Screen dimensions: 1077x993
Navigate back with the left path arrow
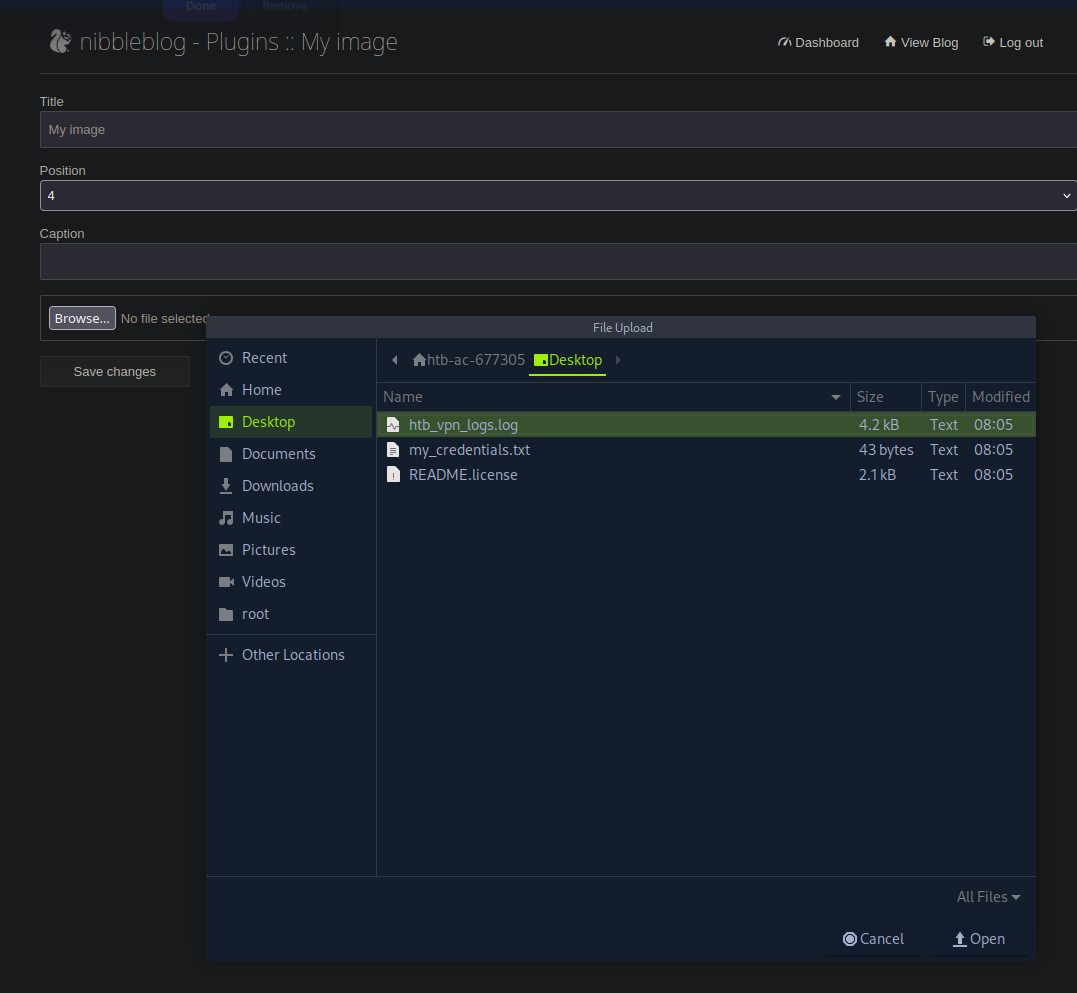[x=395, y=360]
